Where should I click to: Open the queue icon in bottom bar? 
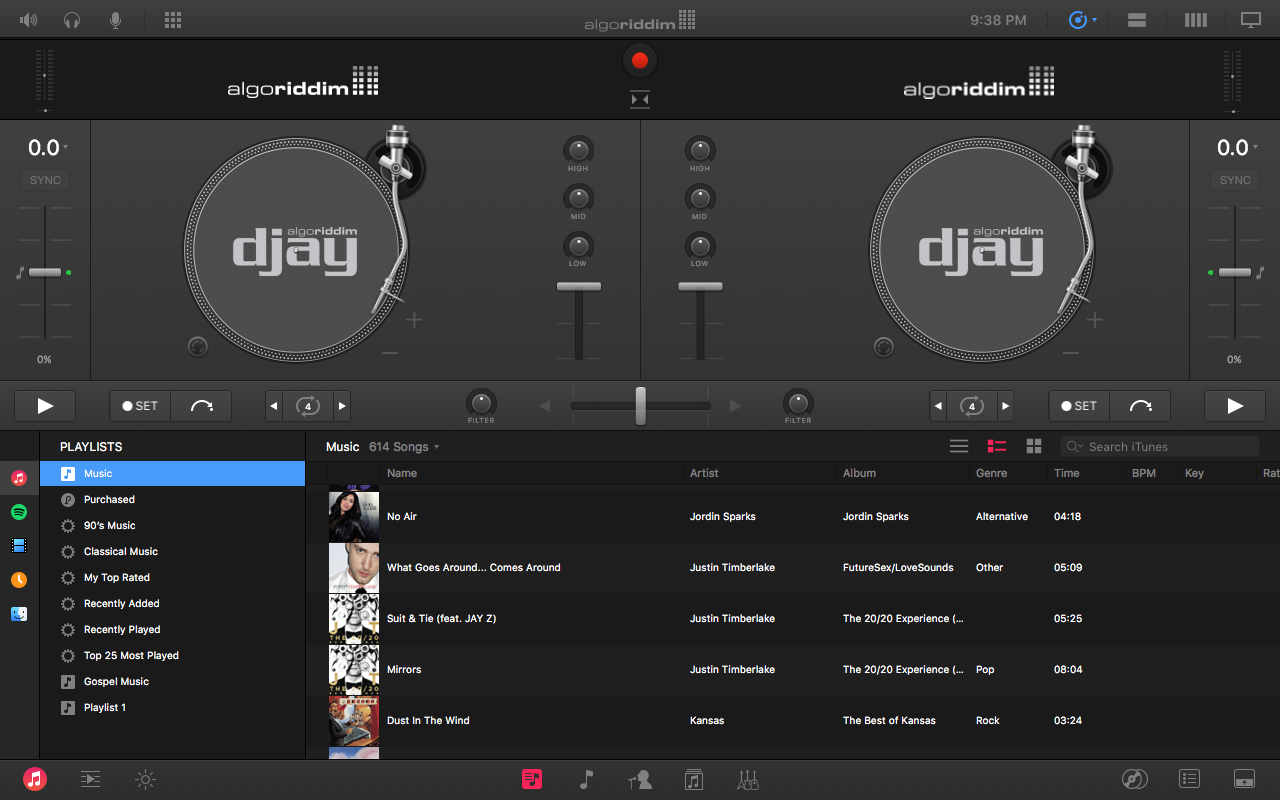[x=90, y=779]
